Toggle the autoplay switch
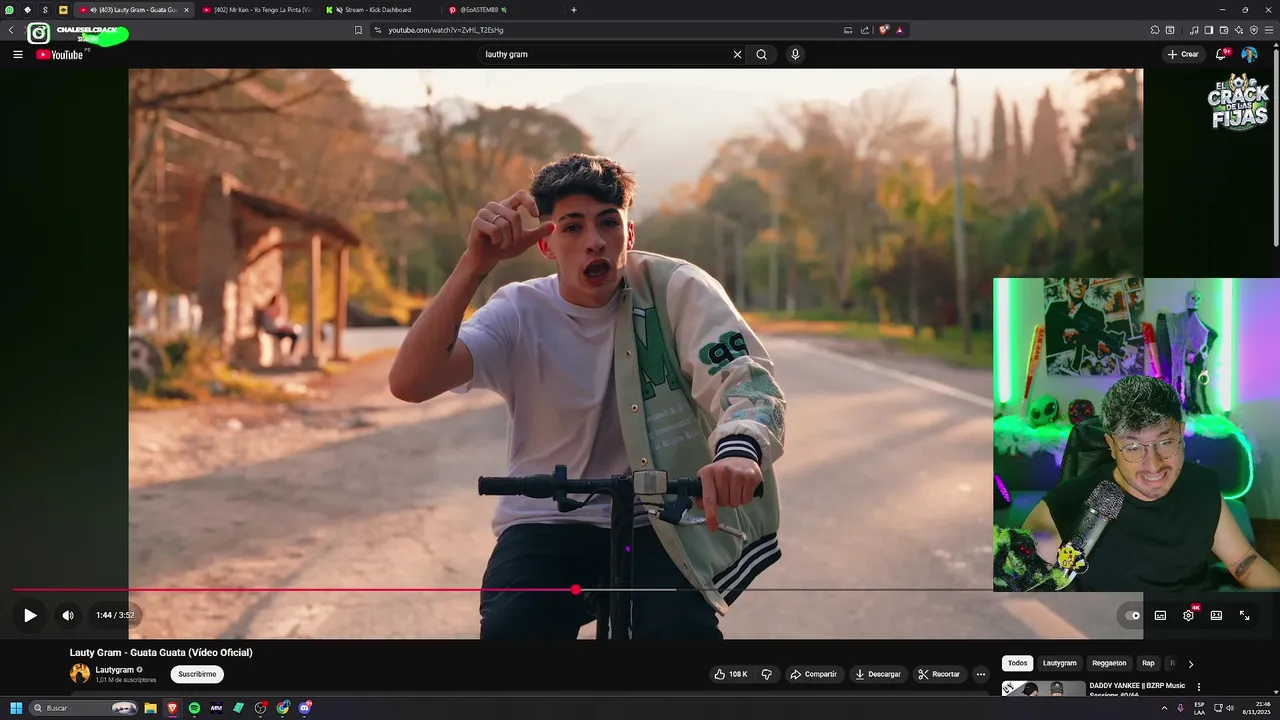Screen dimensions: 1280x720 click(1132, 615)
